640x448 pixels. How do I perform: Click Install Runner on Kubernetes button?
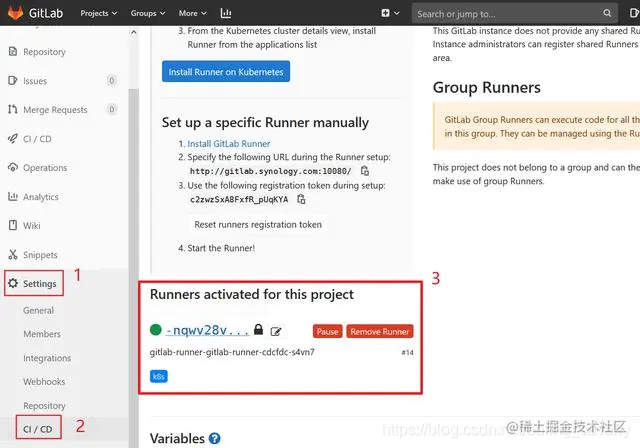point(226,72)
